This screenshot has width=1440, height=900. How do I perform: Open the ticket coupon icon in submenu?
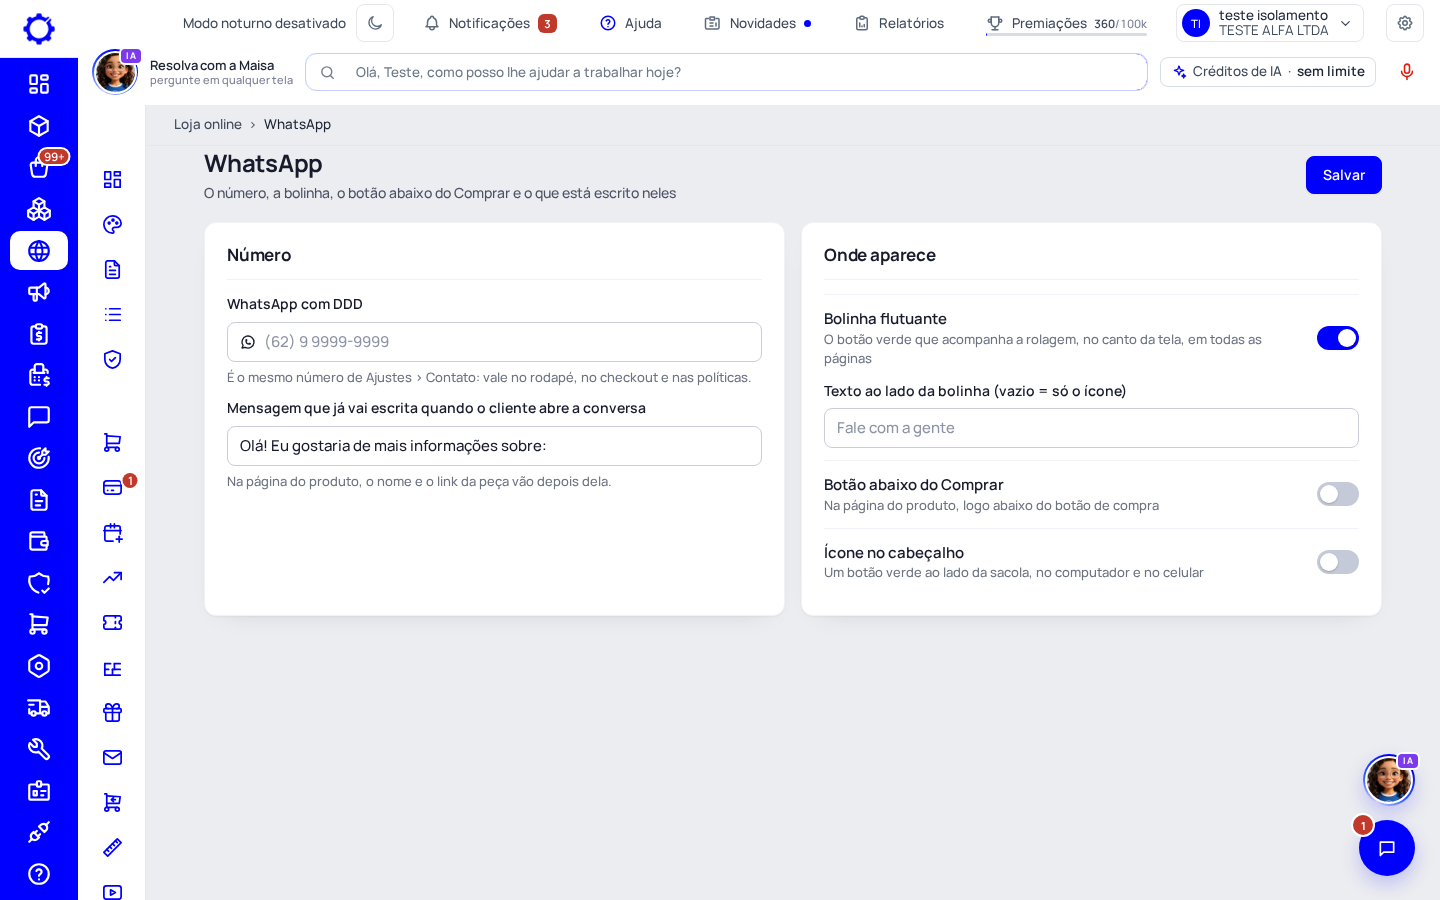[x=113, y=622]
